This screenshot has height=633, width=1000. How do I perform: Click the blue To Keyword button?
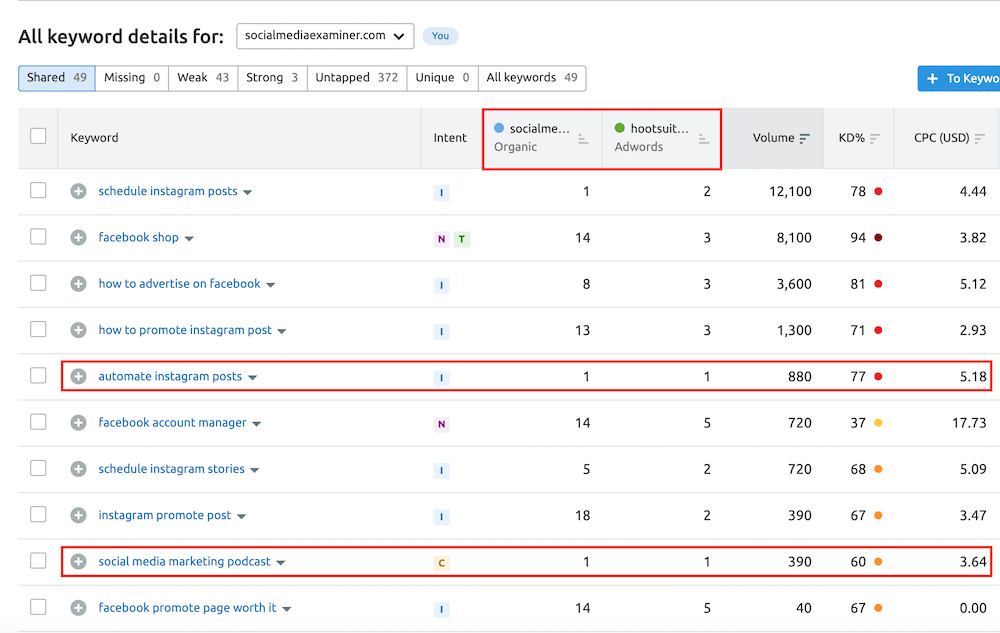pos(958,79)
